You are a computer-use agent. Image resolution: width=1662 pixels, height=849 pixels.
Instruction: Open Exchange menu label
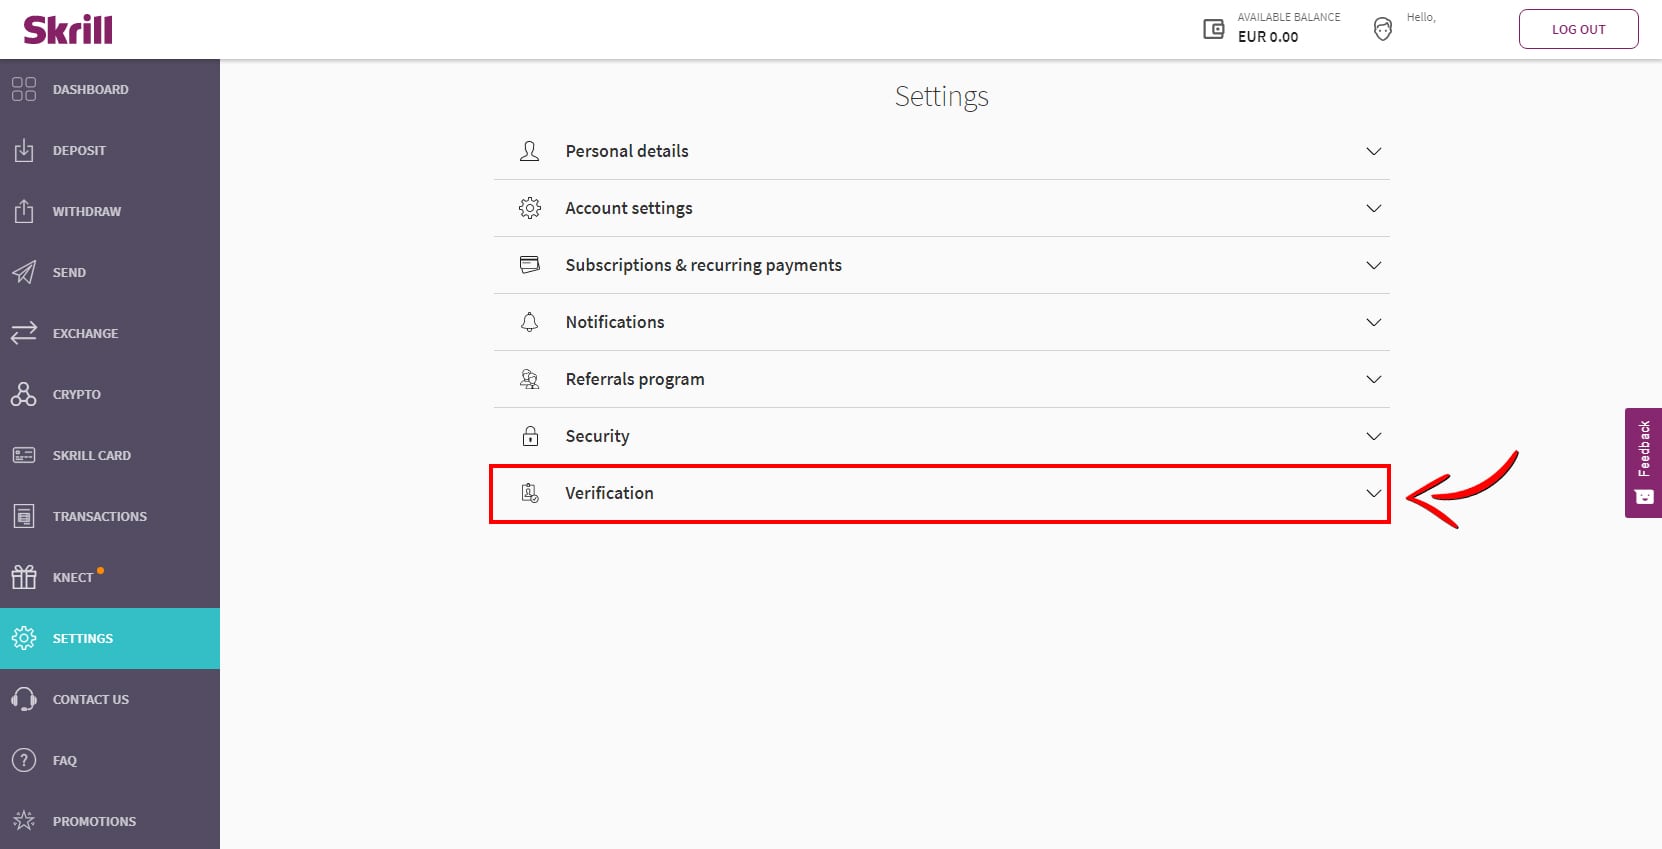click(x=85, y=333)
